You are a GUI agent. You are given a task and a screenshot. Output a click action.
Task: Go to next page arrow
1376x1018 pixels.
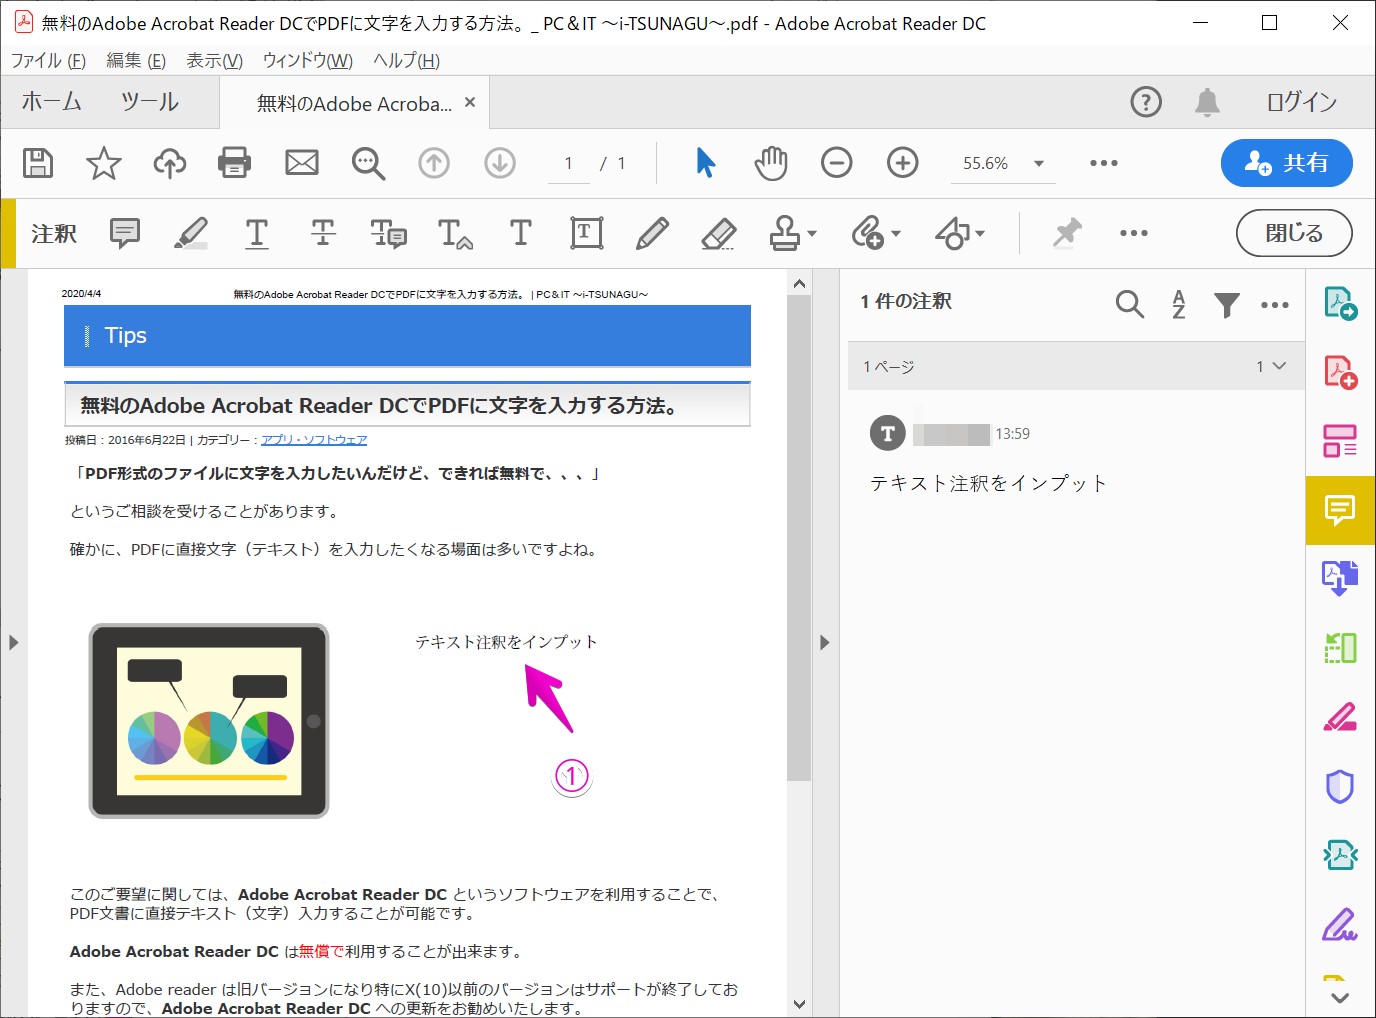click(x=500, y=163)
